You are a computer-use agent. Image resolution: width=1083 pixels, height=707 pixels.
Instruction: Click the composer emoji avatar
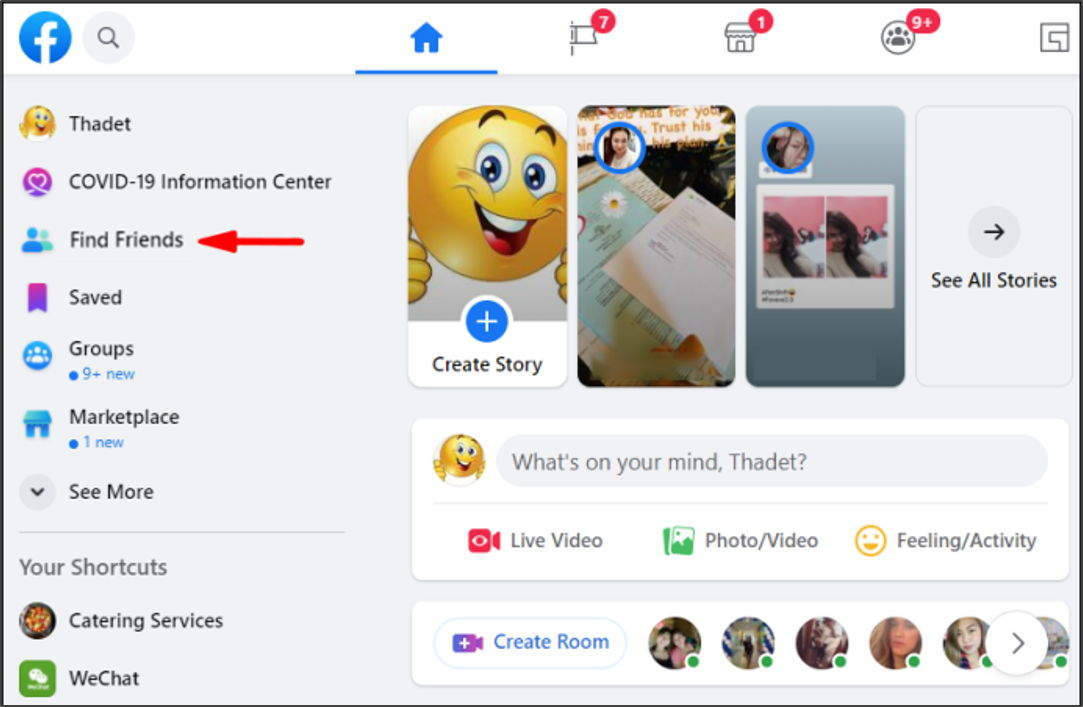[x=459, y=461]
